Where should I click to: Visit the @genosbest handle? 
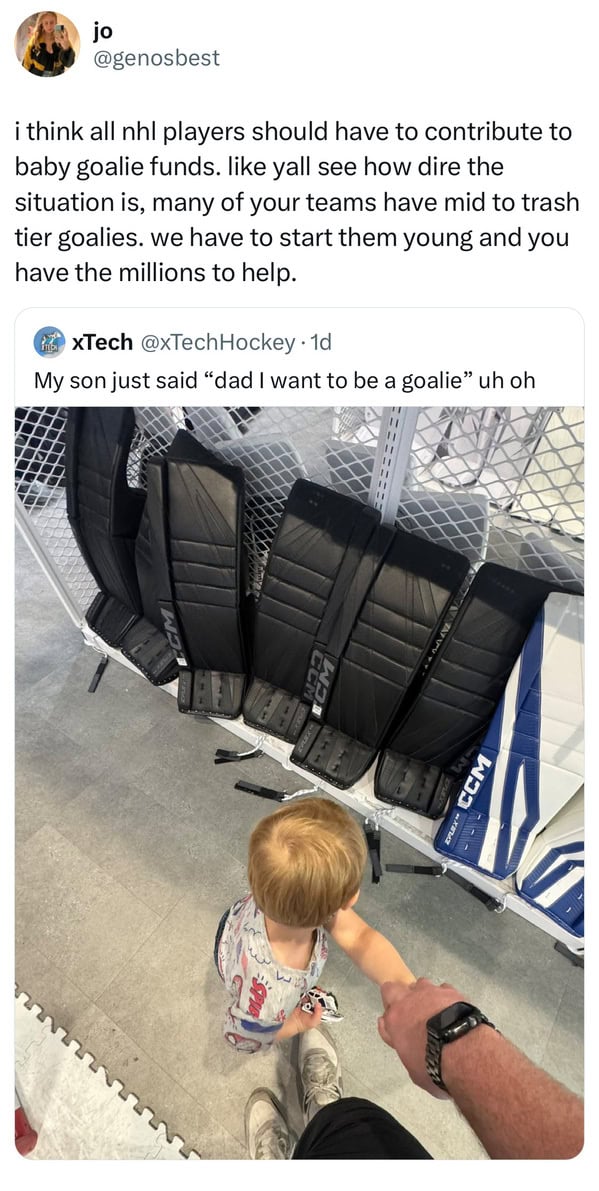click(156, 57)
